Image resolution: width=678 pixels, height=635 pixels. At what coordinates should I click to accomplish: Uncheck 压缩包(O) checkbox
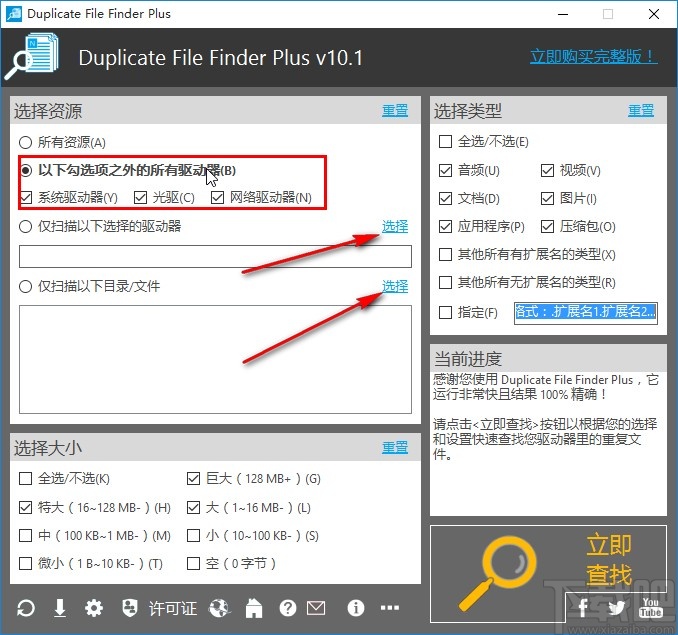coord(547,226)
